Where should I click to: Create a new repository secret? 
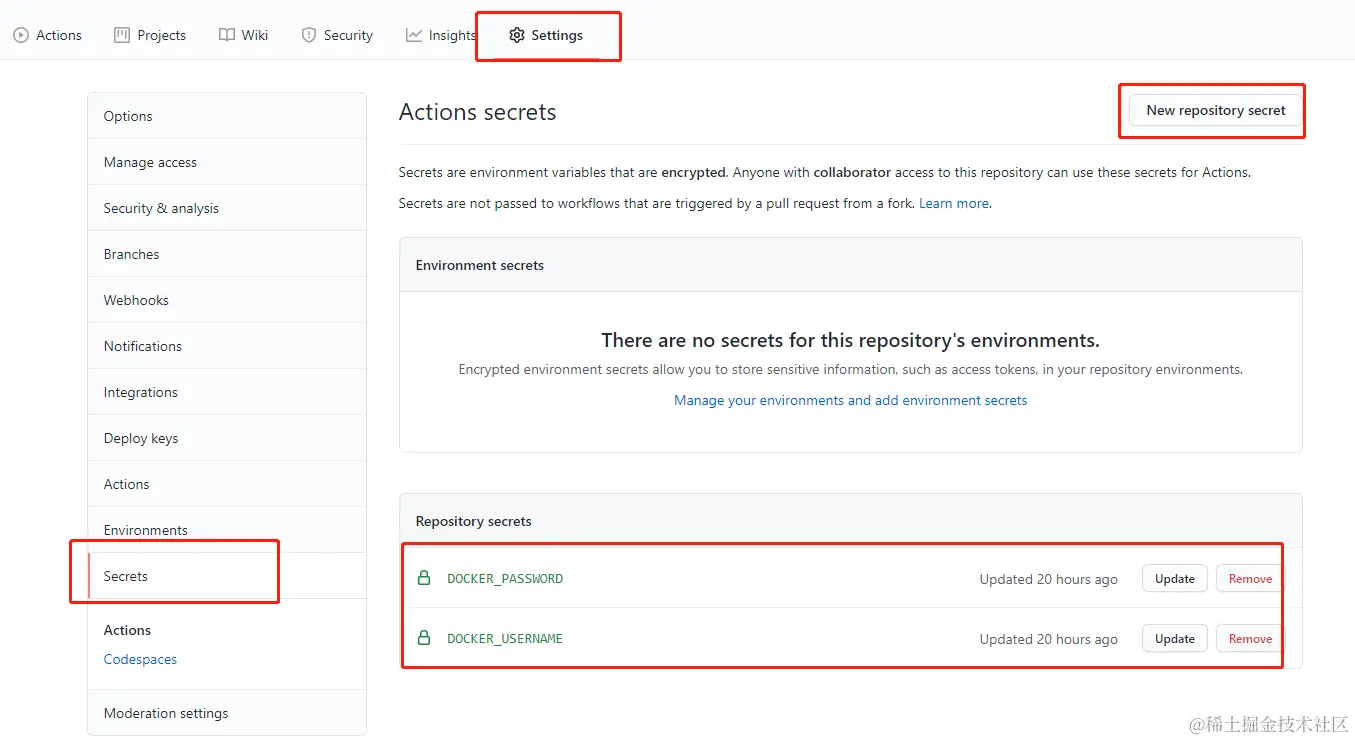point(1215,110)
